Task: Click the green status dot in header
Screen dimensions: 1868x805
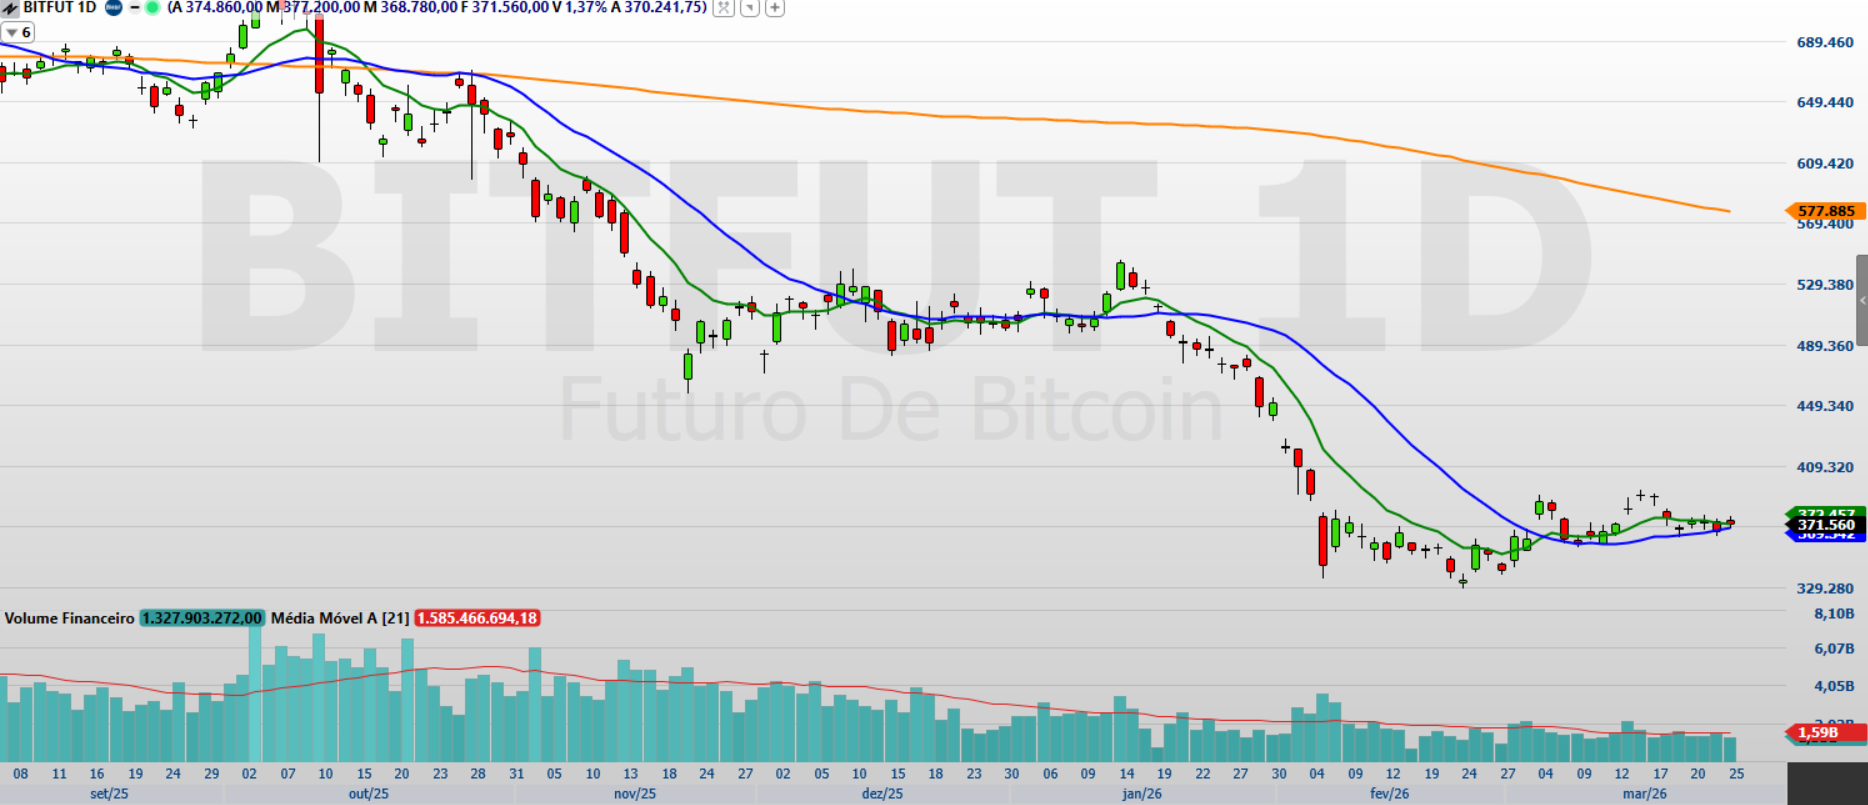Action: [x=152, y=7]
